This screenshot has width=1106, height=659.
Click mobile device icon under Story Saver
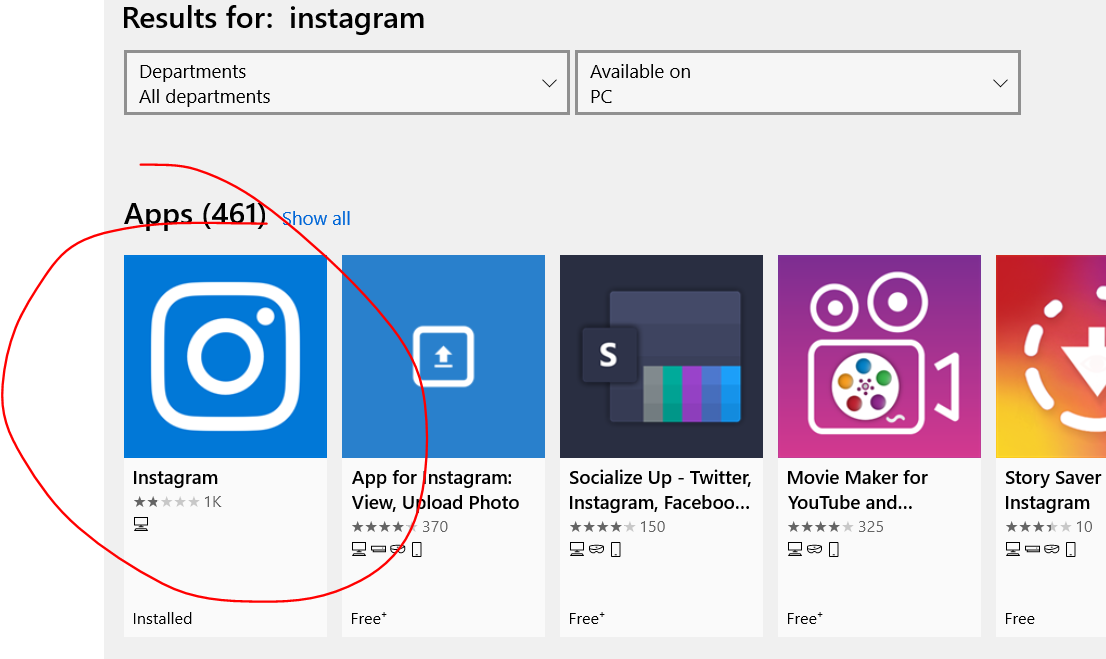pyautogui.click(x=1071, y=549)
